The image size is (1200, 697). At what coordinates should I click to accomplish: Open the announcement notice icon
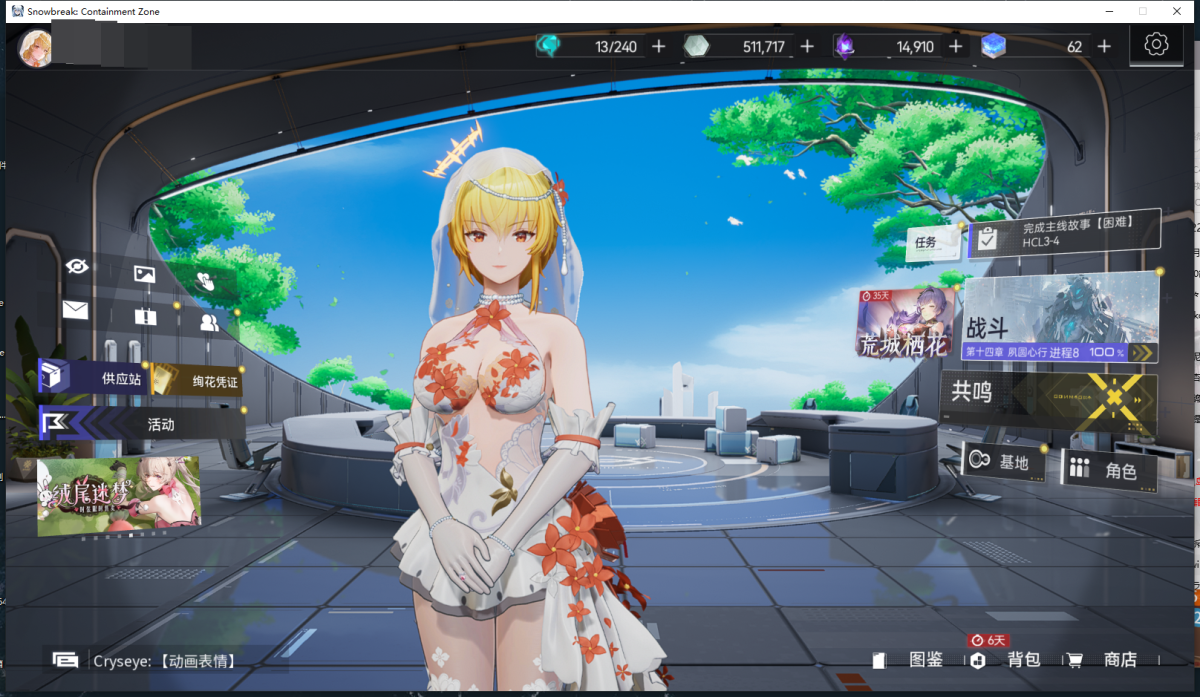click(145, 317)
